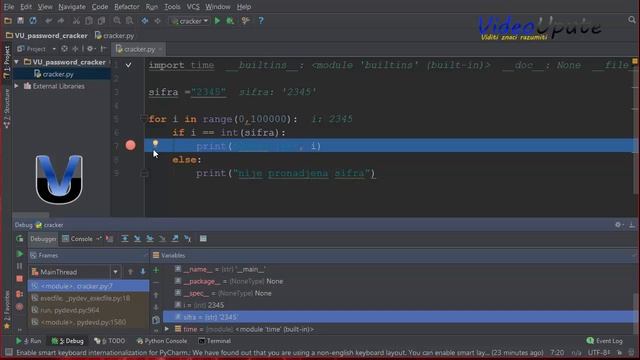Click the Open folder toolbar icon
Screen dimensions: 640x360
coord(8,21)
